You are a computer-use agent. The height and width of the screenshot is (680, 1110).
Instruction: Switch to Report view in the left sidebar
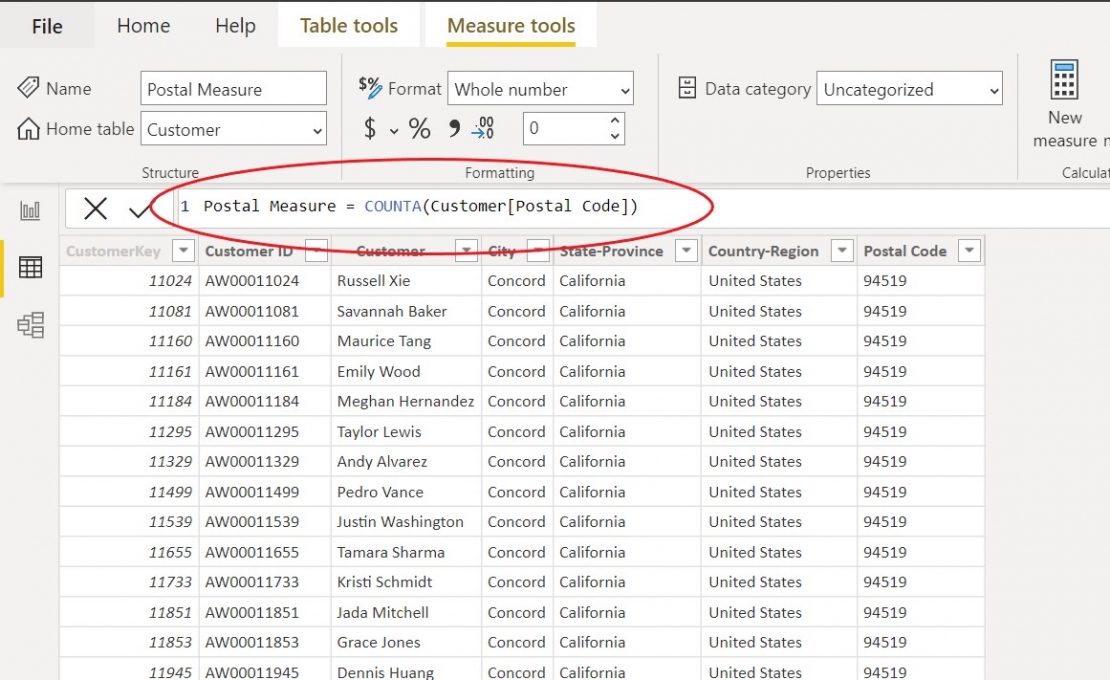(x=30, y=210)
